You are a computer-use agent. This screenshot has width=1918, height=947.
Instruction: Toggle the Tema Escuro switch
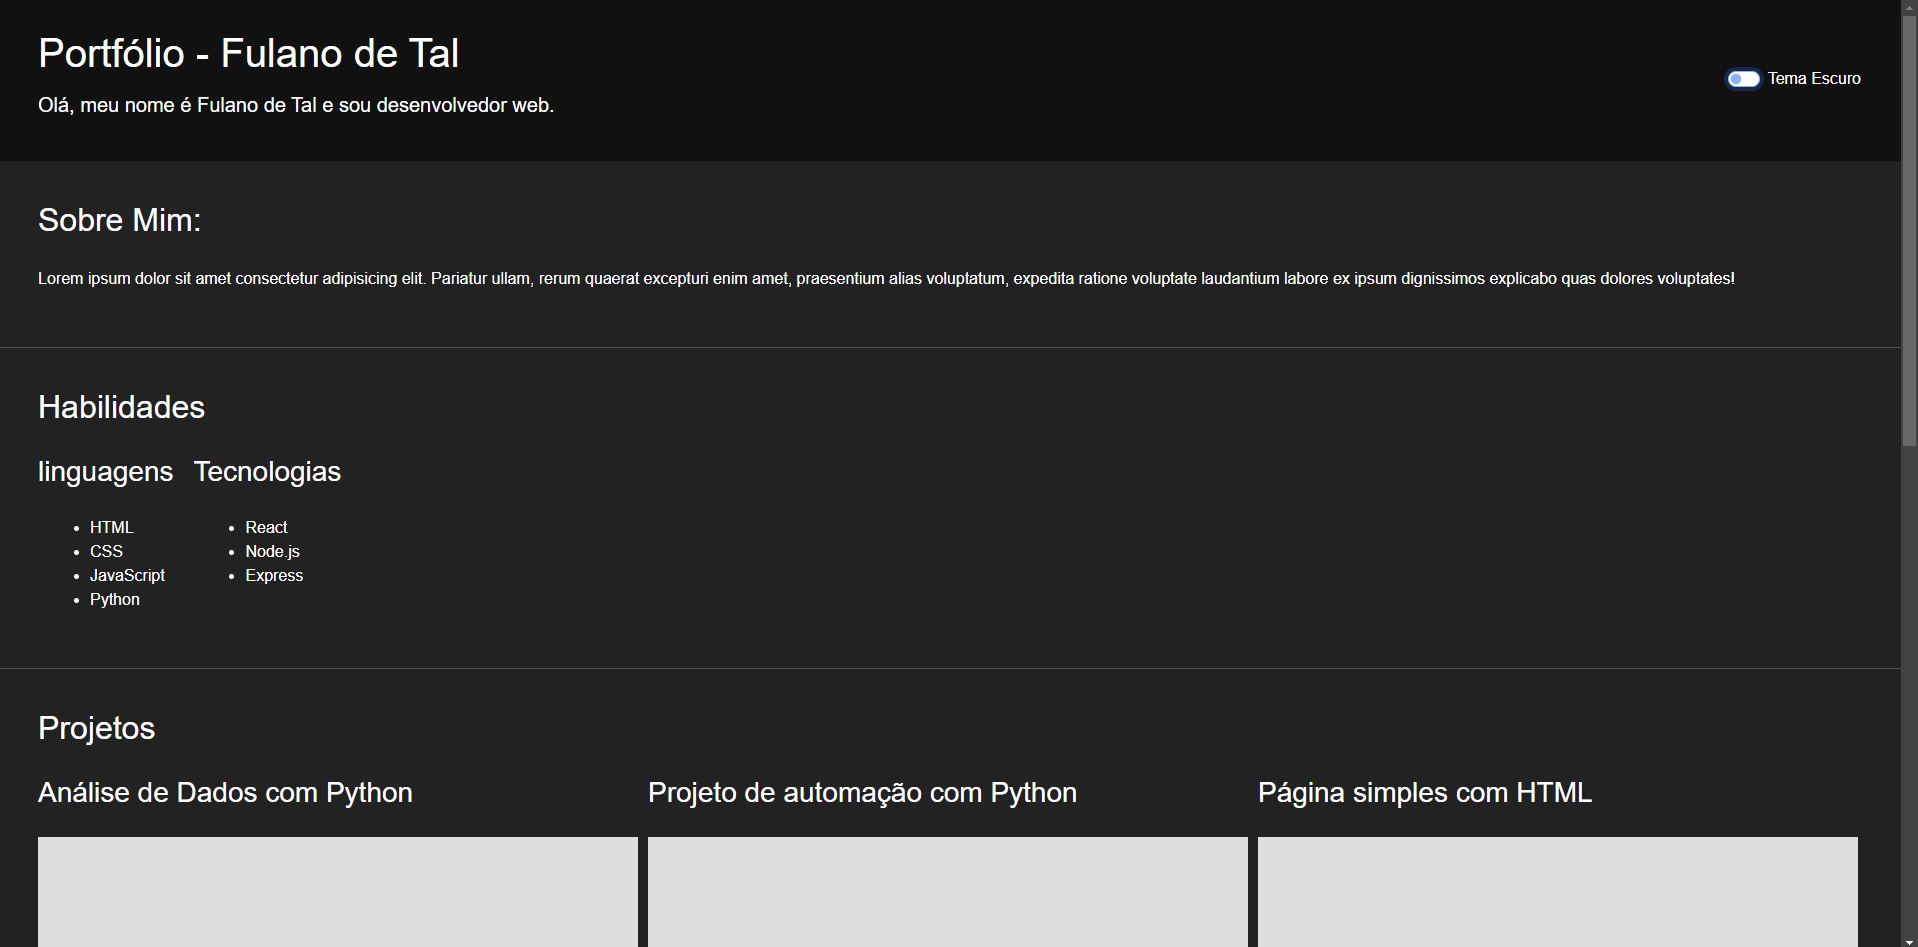[x=1743, y=79]
